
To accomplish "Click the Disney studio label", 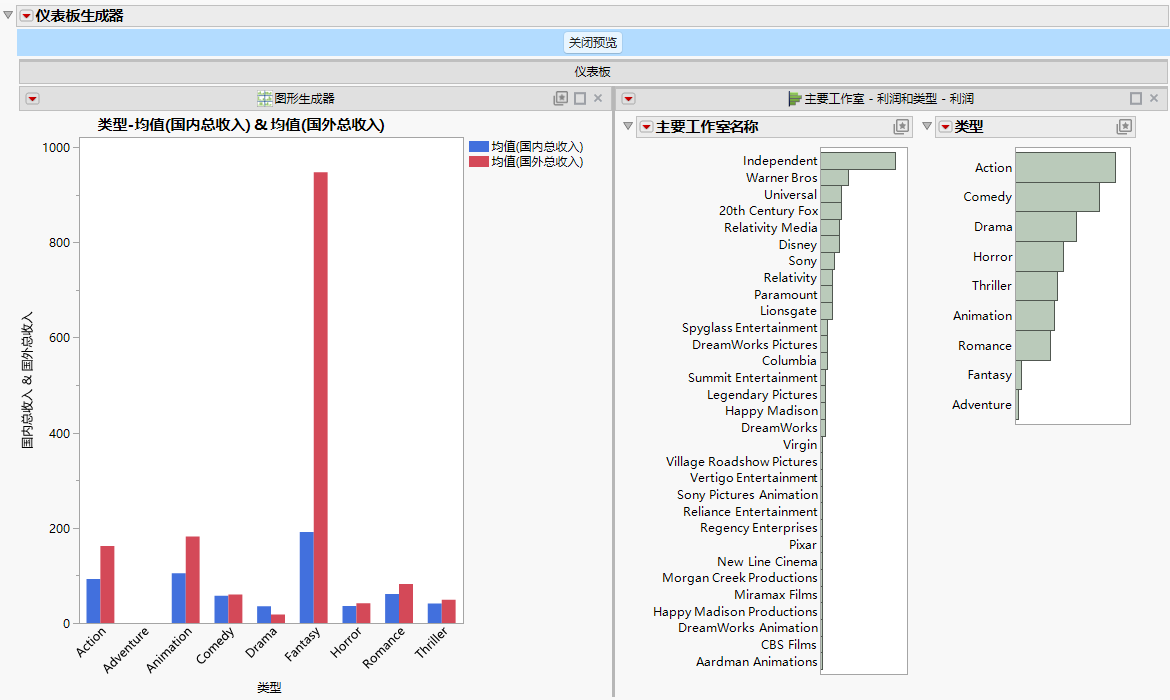I will coord(798,245).
